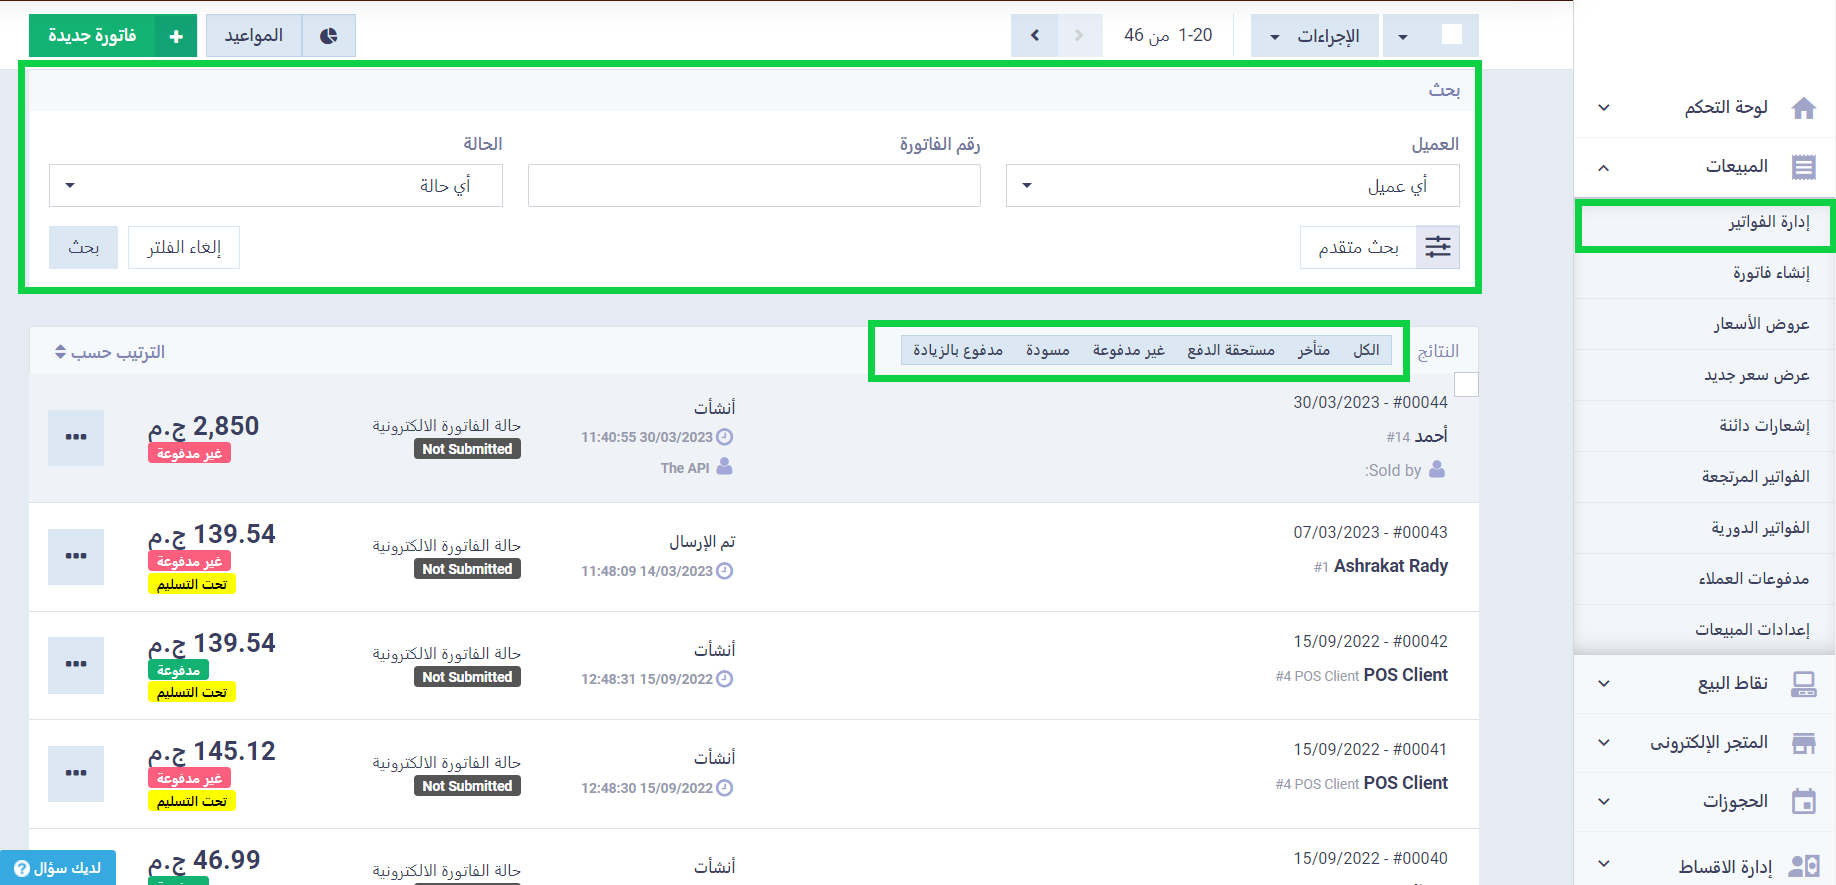The image size is (1836, 885).
Task: Expand the الحالة status dropdown
Action: tap(275, 186)
